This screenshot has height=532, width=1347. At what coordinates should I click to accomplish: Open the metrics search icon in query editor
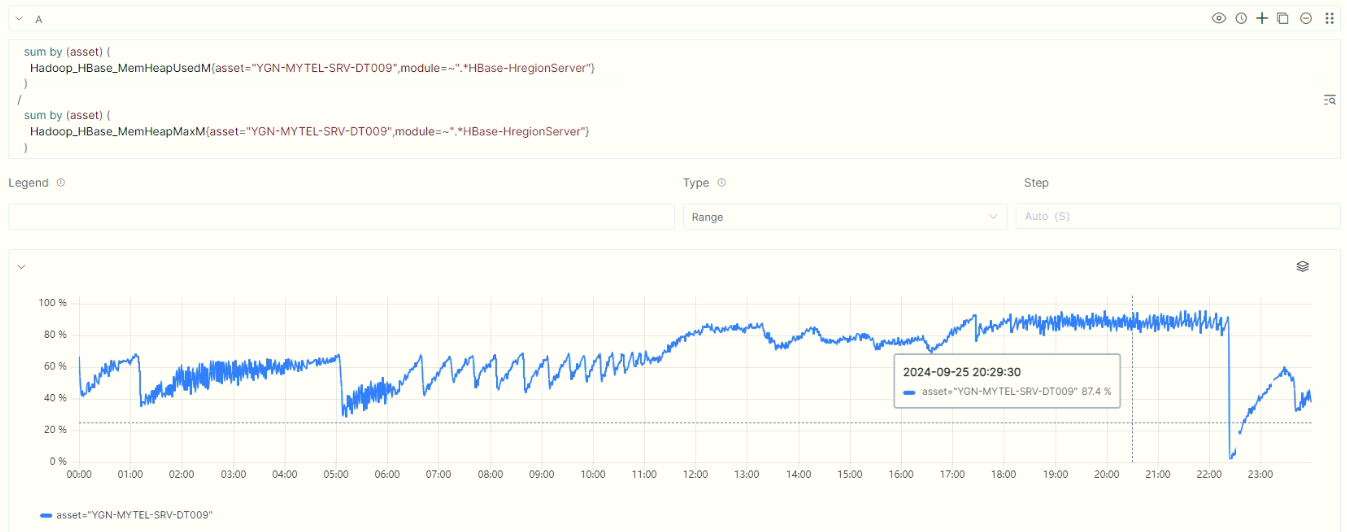(1329, 100)
